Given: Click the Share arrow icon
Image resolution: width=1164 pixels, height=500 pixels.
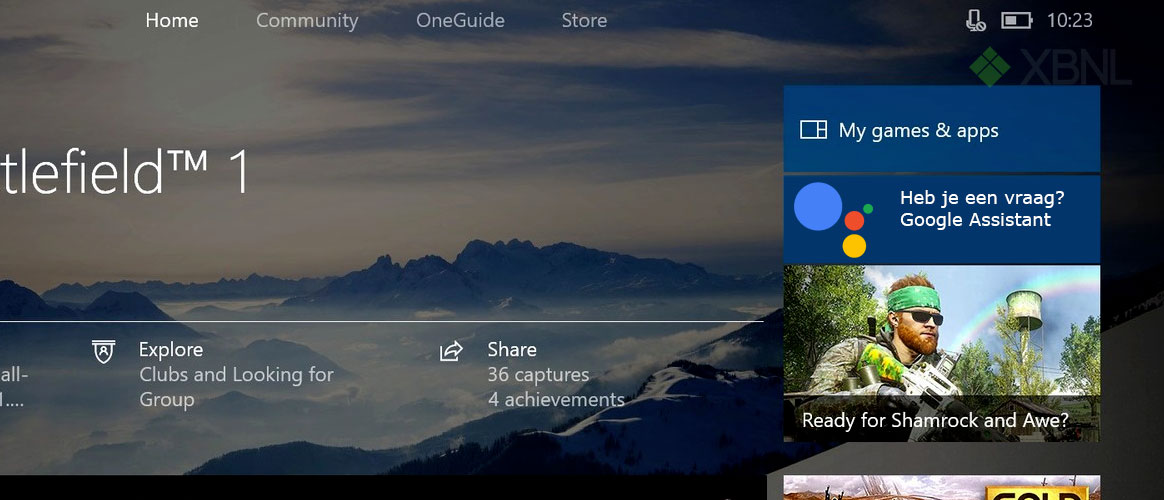Looking at the screenshot, I should coord(451,351).
